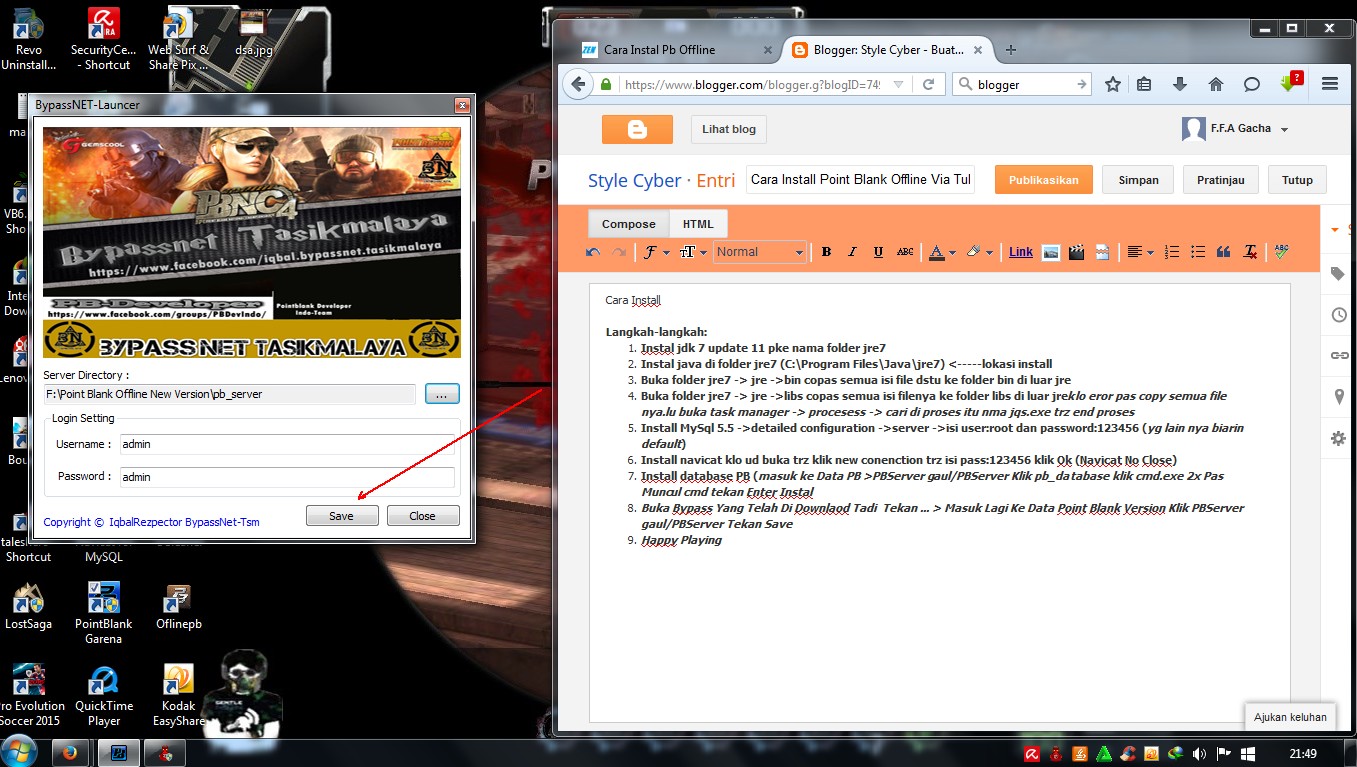Show the URL history dropdown arrow

[898, 85]
